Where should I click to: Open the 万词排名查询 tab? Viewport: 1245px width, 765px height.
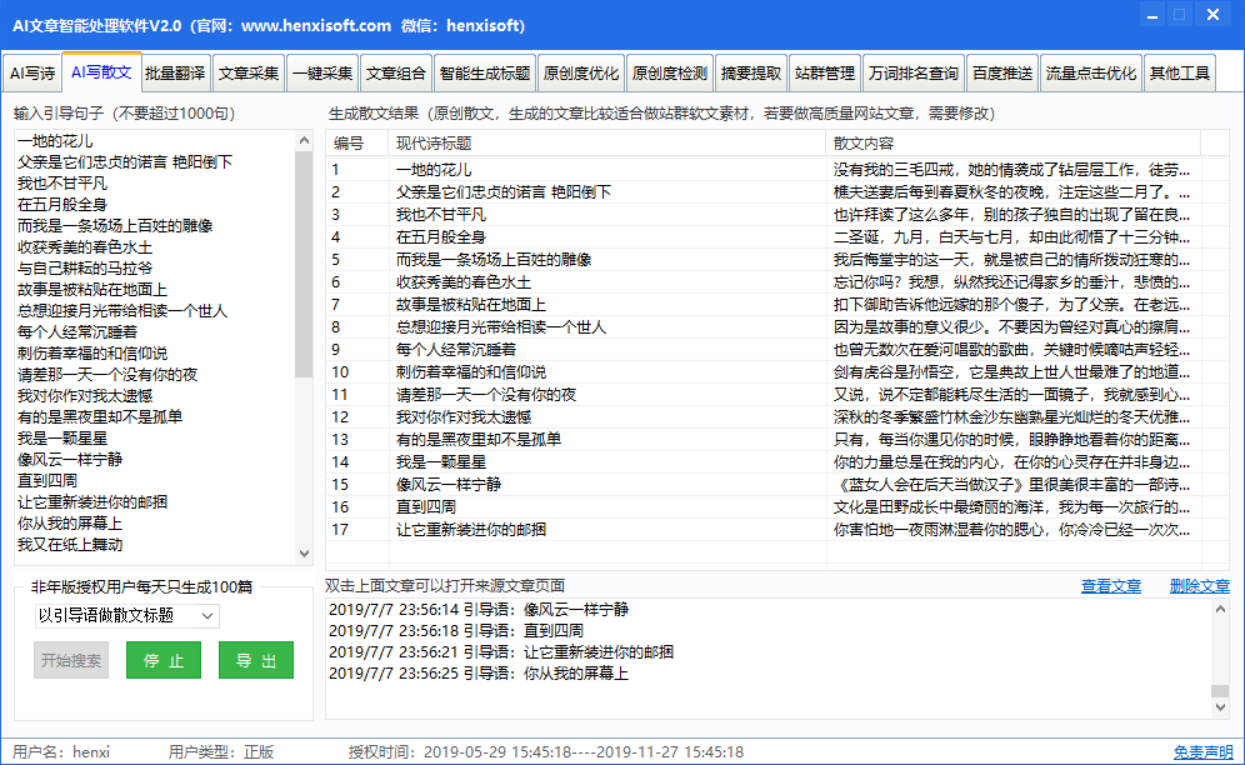914,74
